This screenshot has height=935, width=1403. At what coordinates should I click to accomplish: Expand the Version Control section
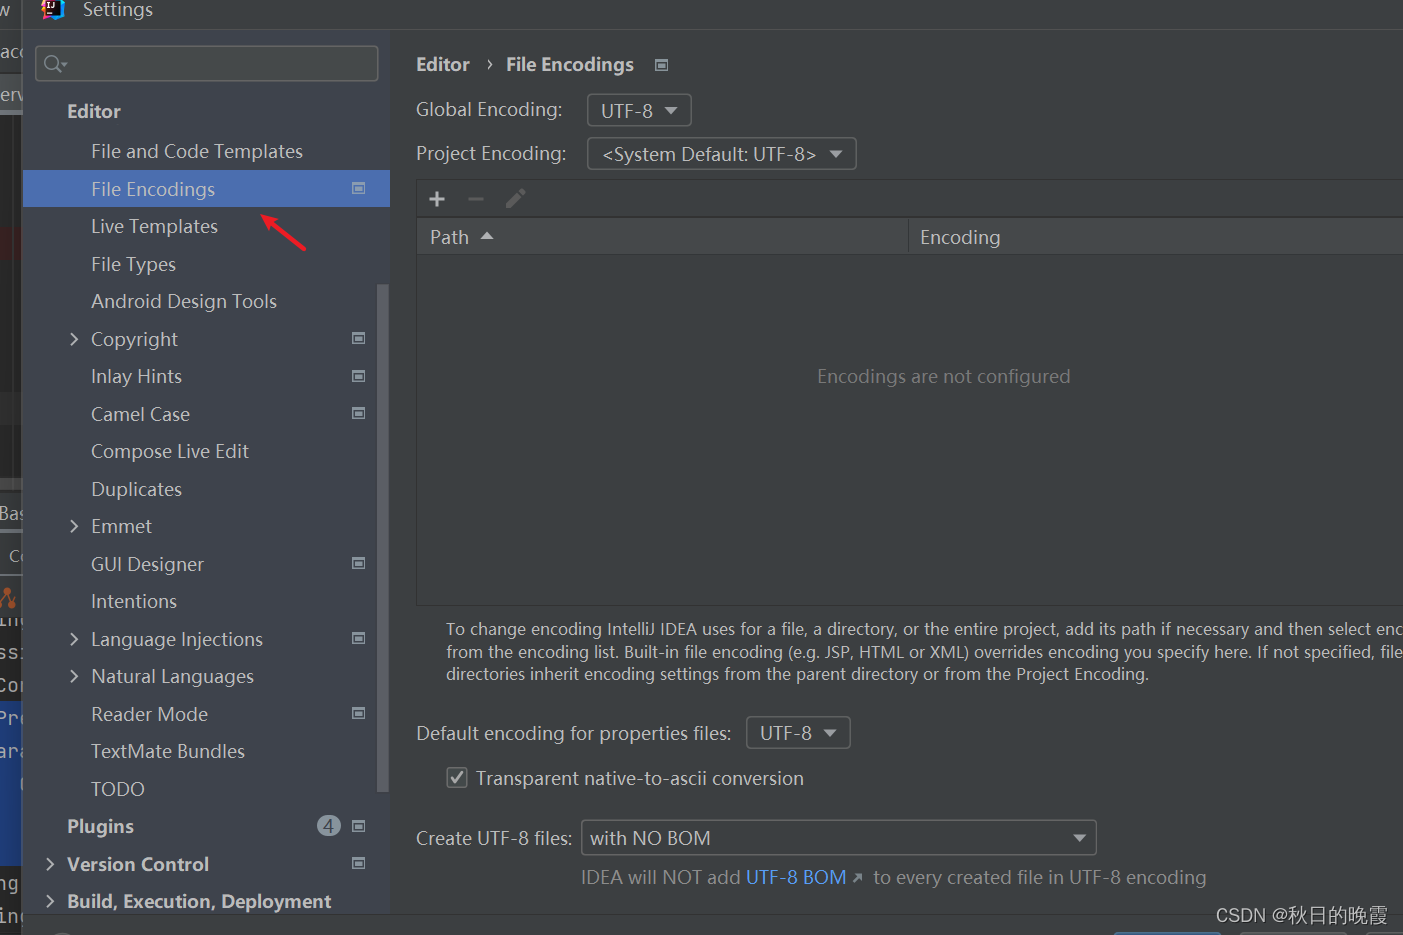click(x=50, y=864)
